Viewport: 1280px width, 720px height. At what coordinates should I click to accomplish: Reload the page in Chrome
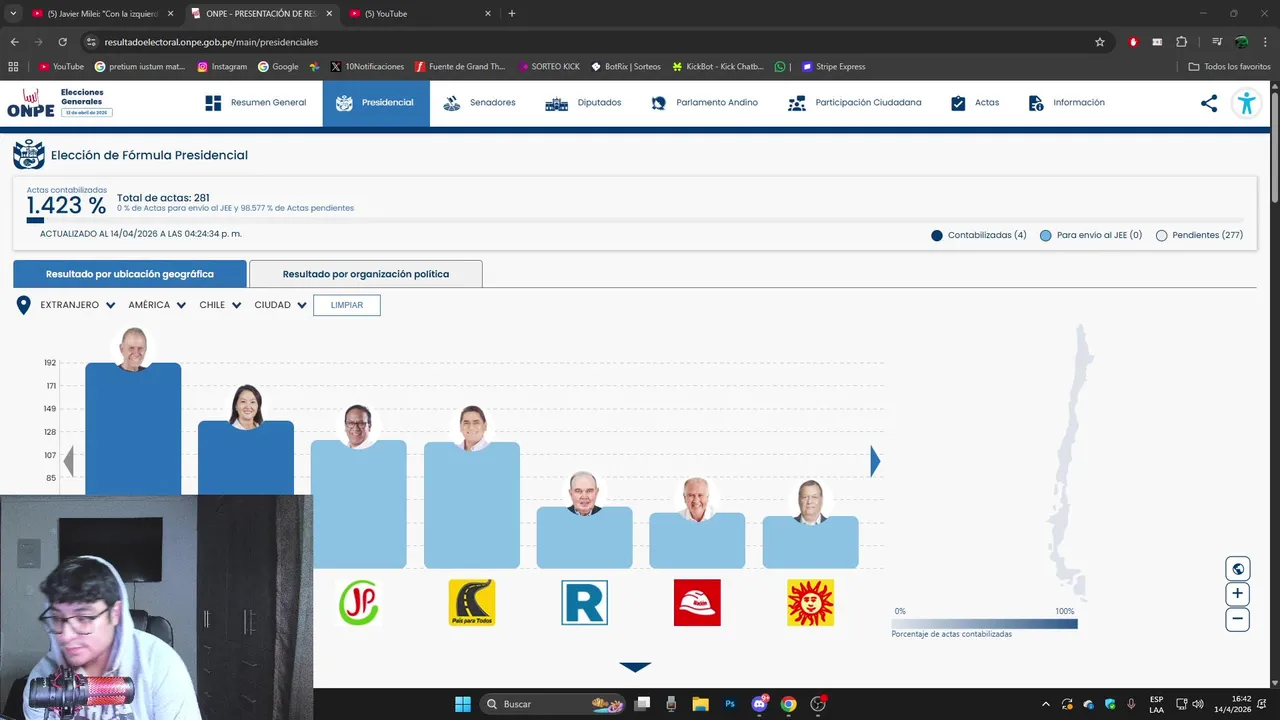(63, 42)
